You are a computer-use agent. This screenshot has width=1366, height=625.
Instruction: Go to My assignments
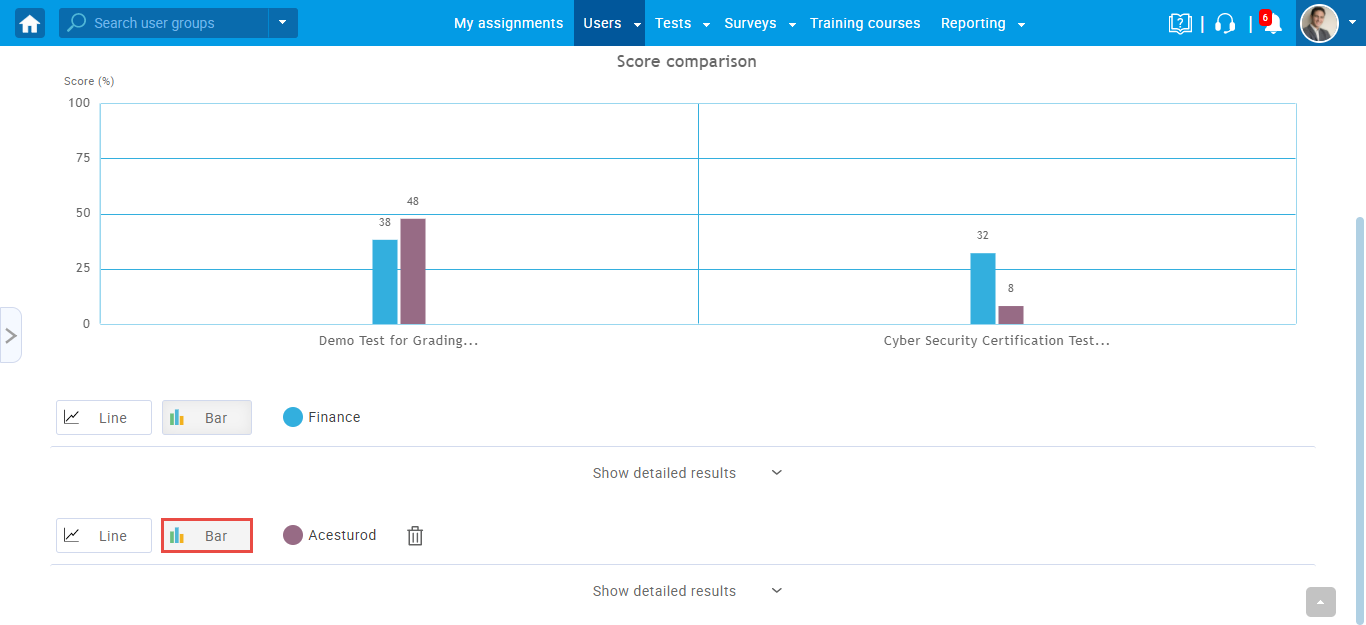coord(508,23)
